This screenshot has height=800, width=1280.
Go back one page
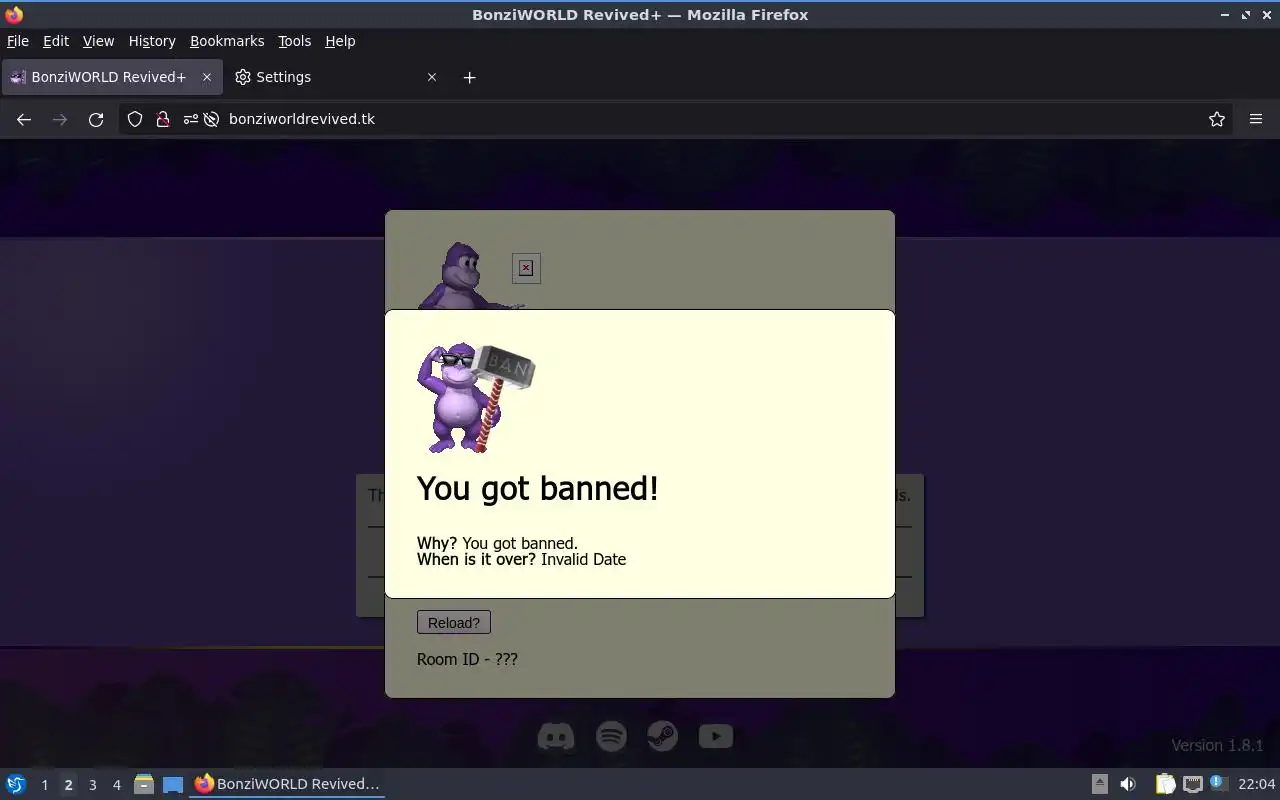(24, 119)
